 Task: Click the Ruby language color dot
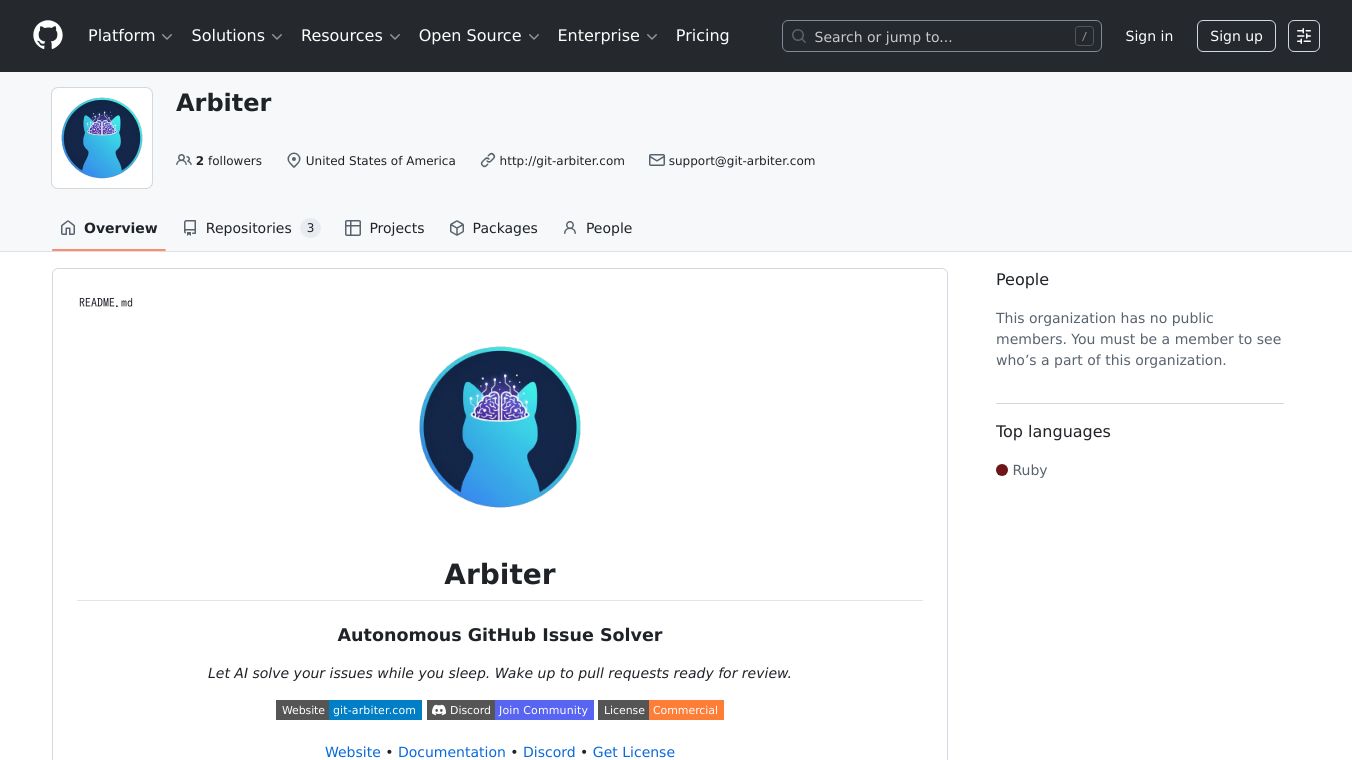tap(1002, 470)
